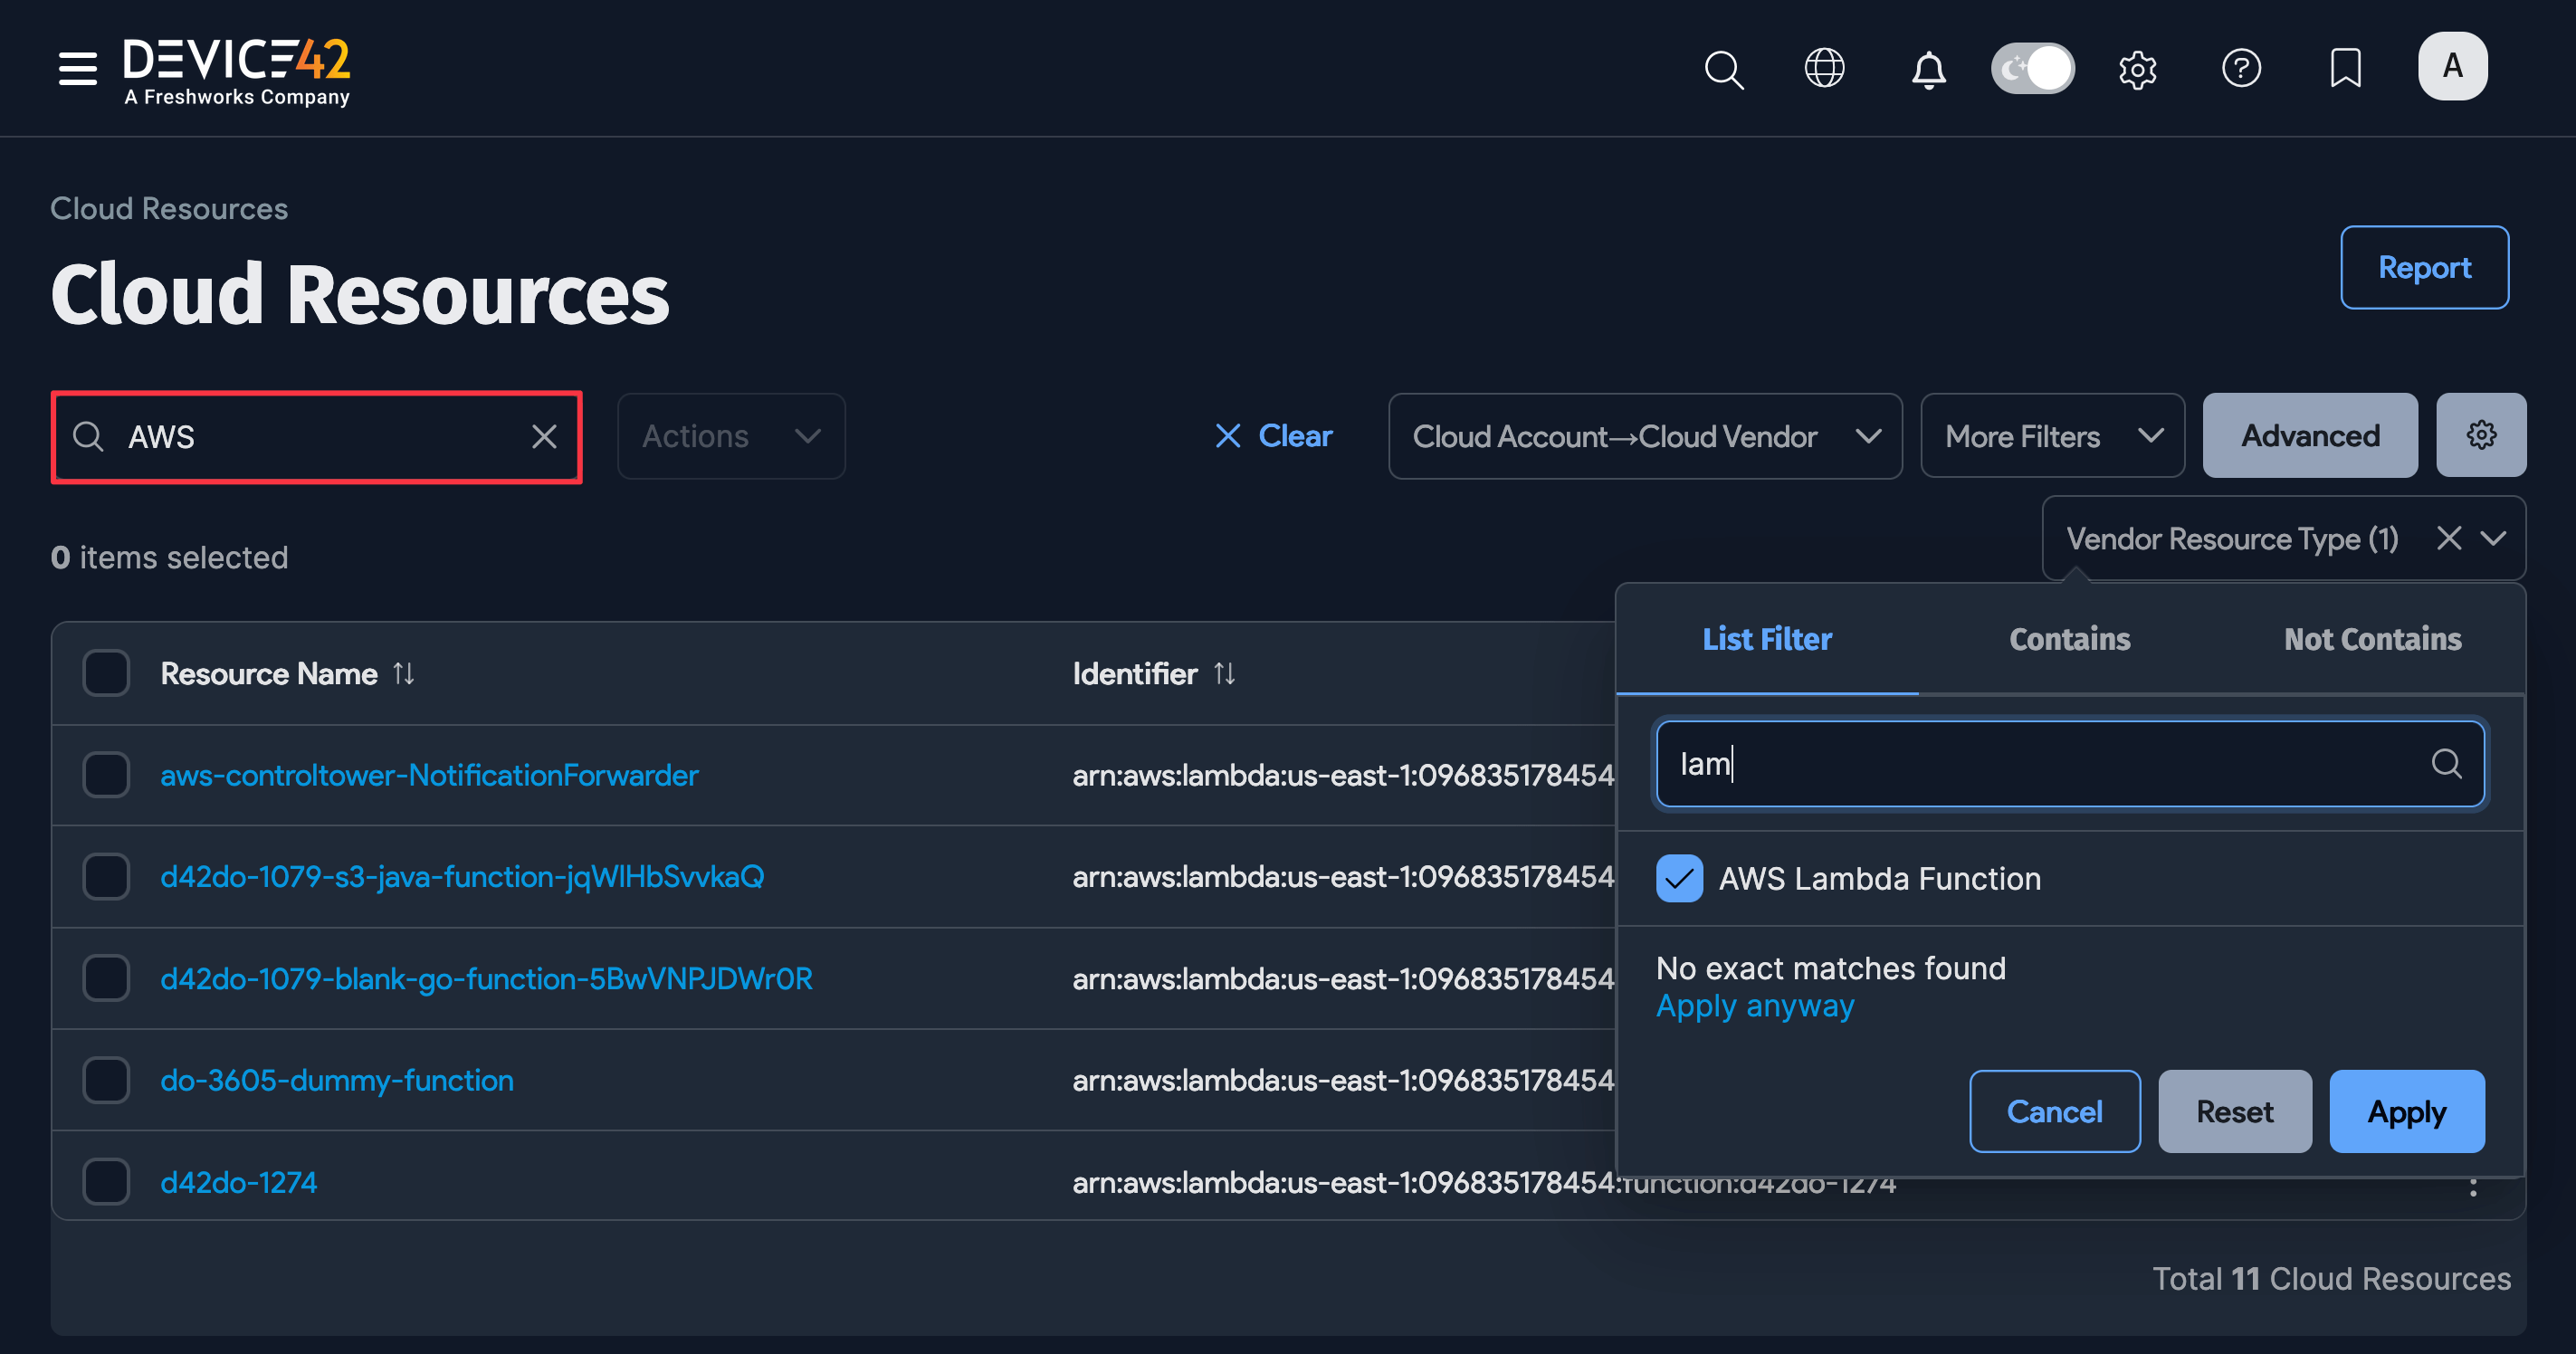Open the notifications bell icon
This screenshot has height=1354, width=2576.
(1927, 68)
